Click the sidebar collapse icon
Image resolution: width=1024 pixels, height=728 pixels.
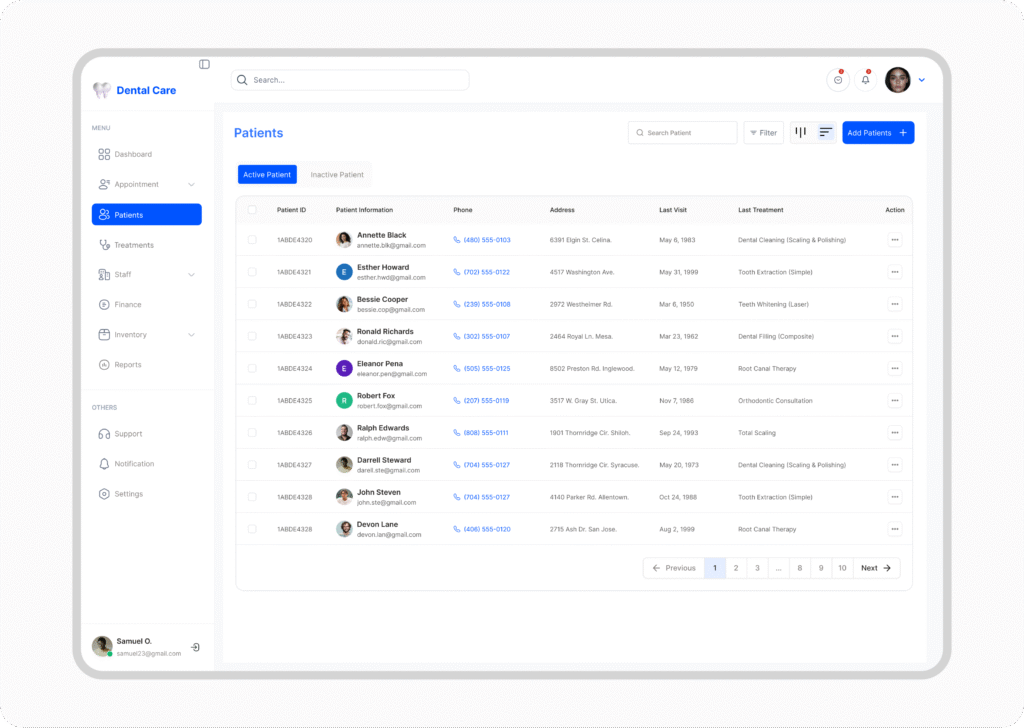coord(204,64)
